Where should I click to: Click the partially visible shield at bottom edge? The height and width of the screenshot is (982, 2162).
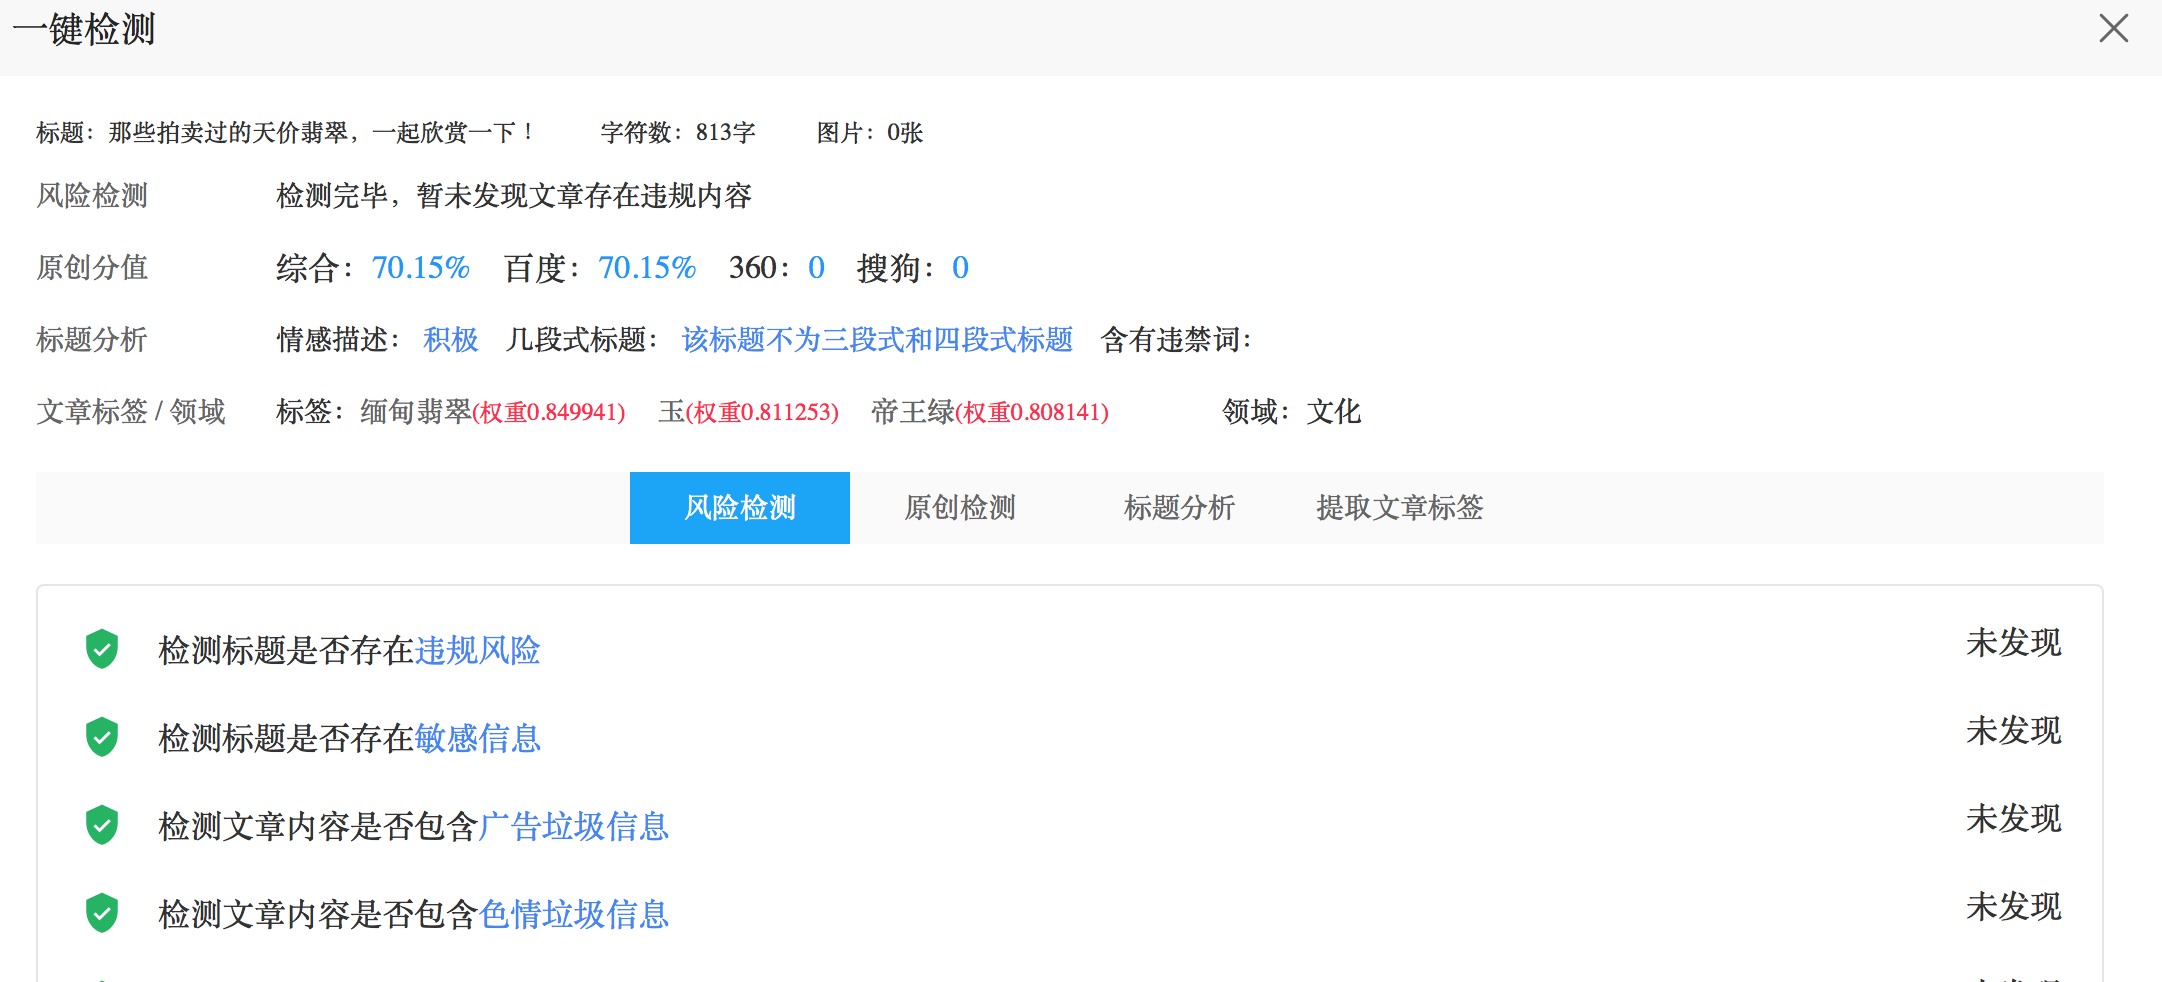pyautogui.click(x=101, y=975)
